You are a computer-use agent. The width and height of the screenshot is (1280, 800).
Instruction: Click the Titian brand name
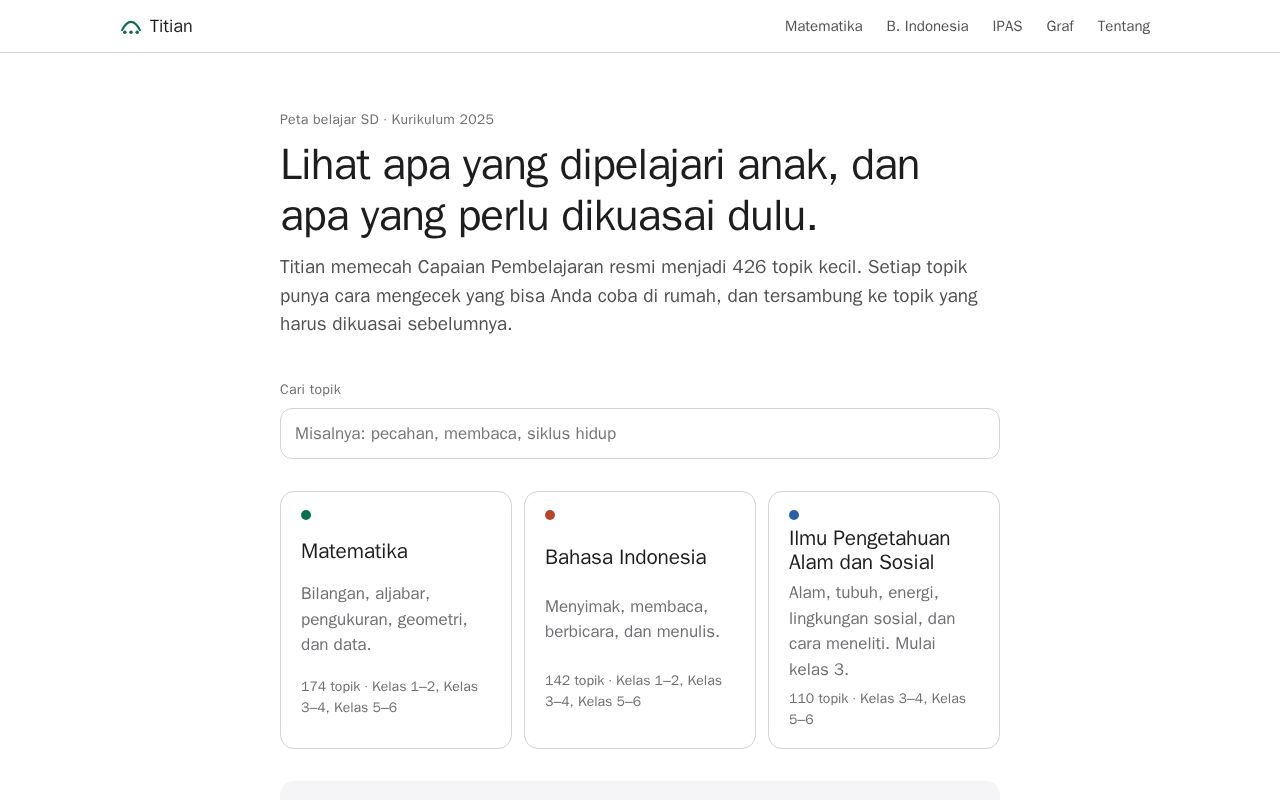click(x=171, y=27)
